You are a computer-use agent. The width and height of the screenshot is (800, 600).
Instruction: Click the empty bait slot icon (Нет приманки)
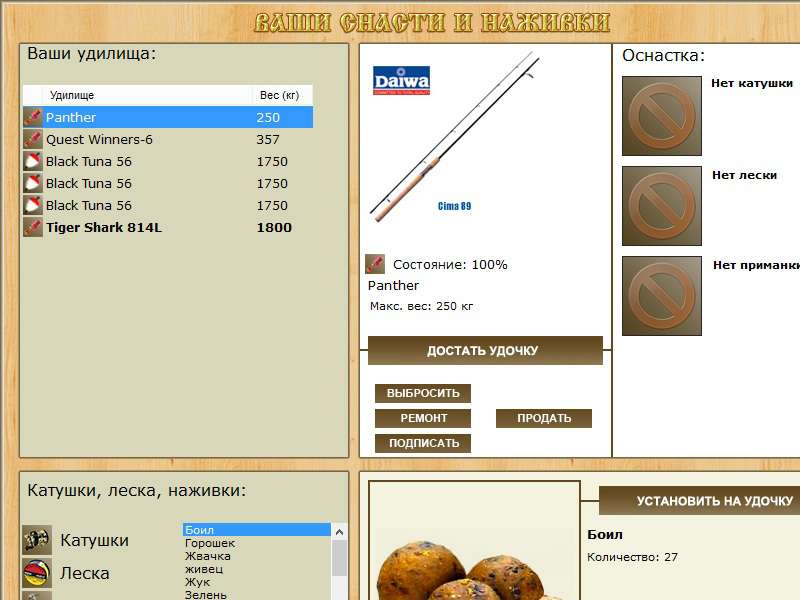point(662,296)
